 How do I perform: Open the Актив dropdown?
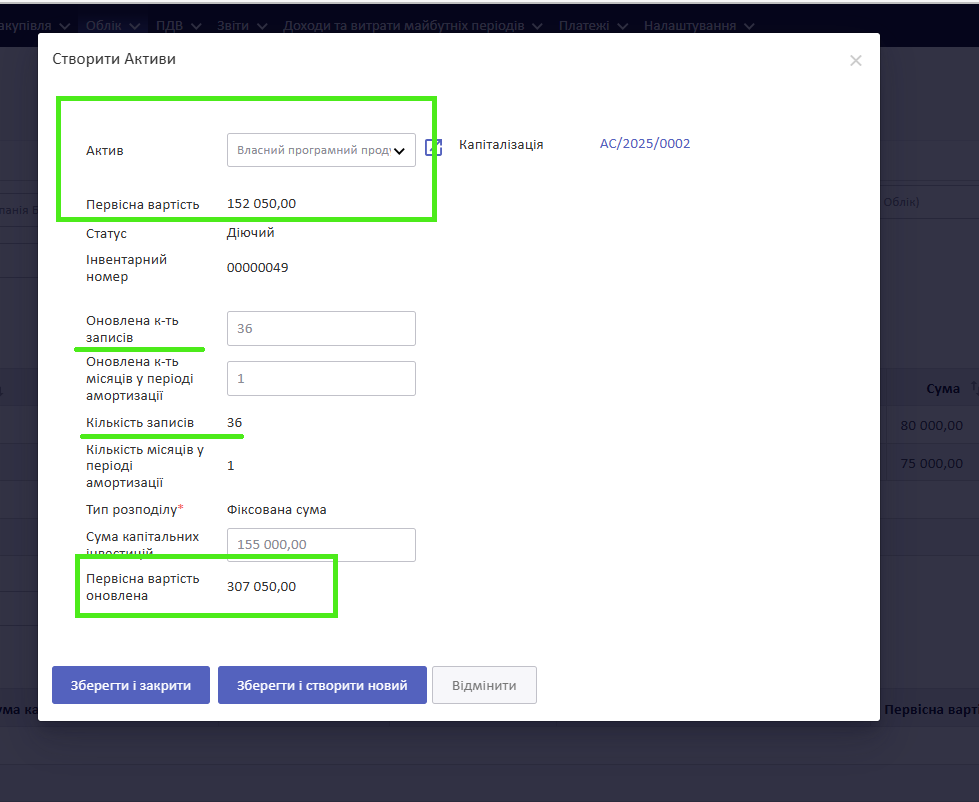tap(321, 150)
